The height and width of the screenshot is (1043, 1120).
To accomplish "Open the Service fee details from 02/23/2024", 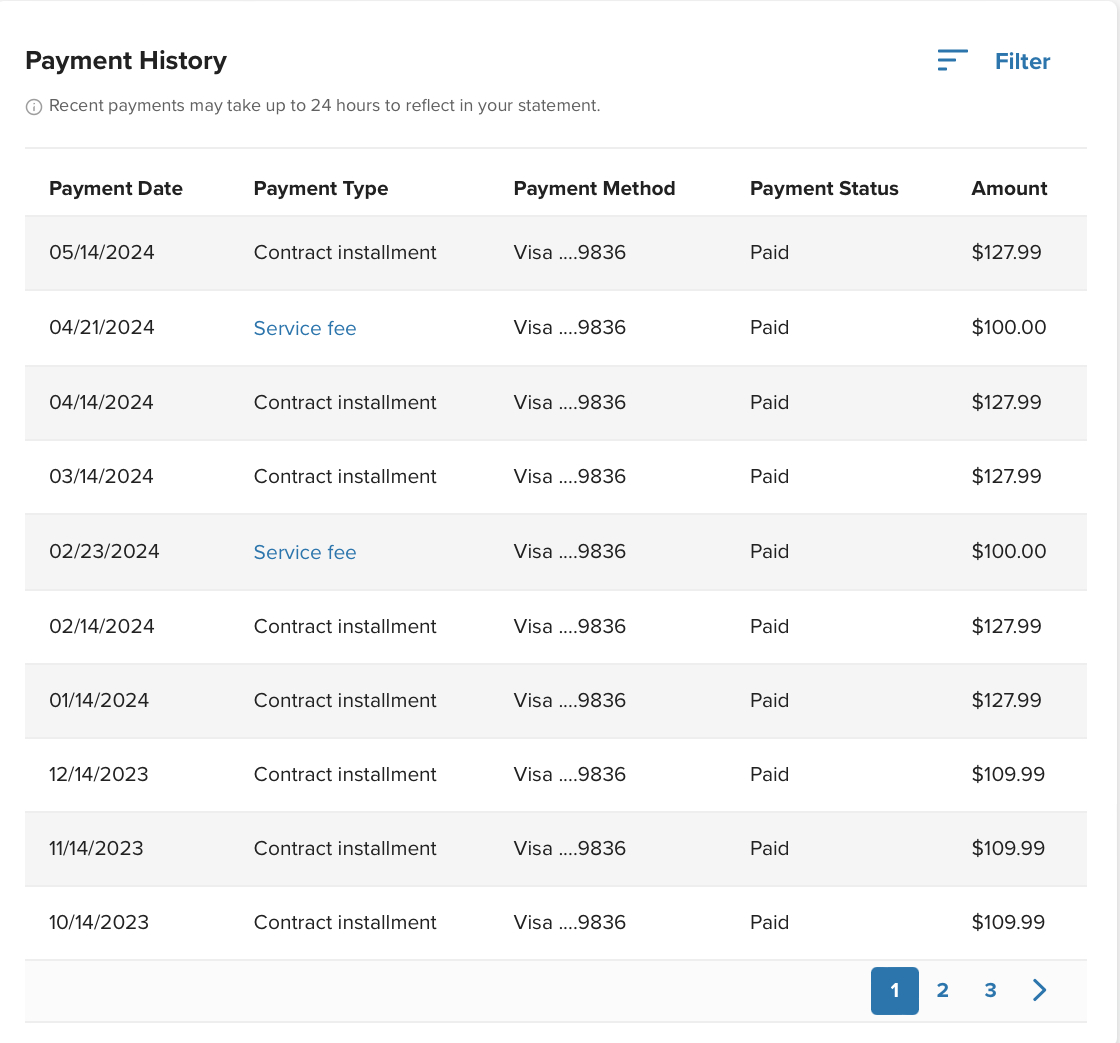I will tap(305, 551).
